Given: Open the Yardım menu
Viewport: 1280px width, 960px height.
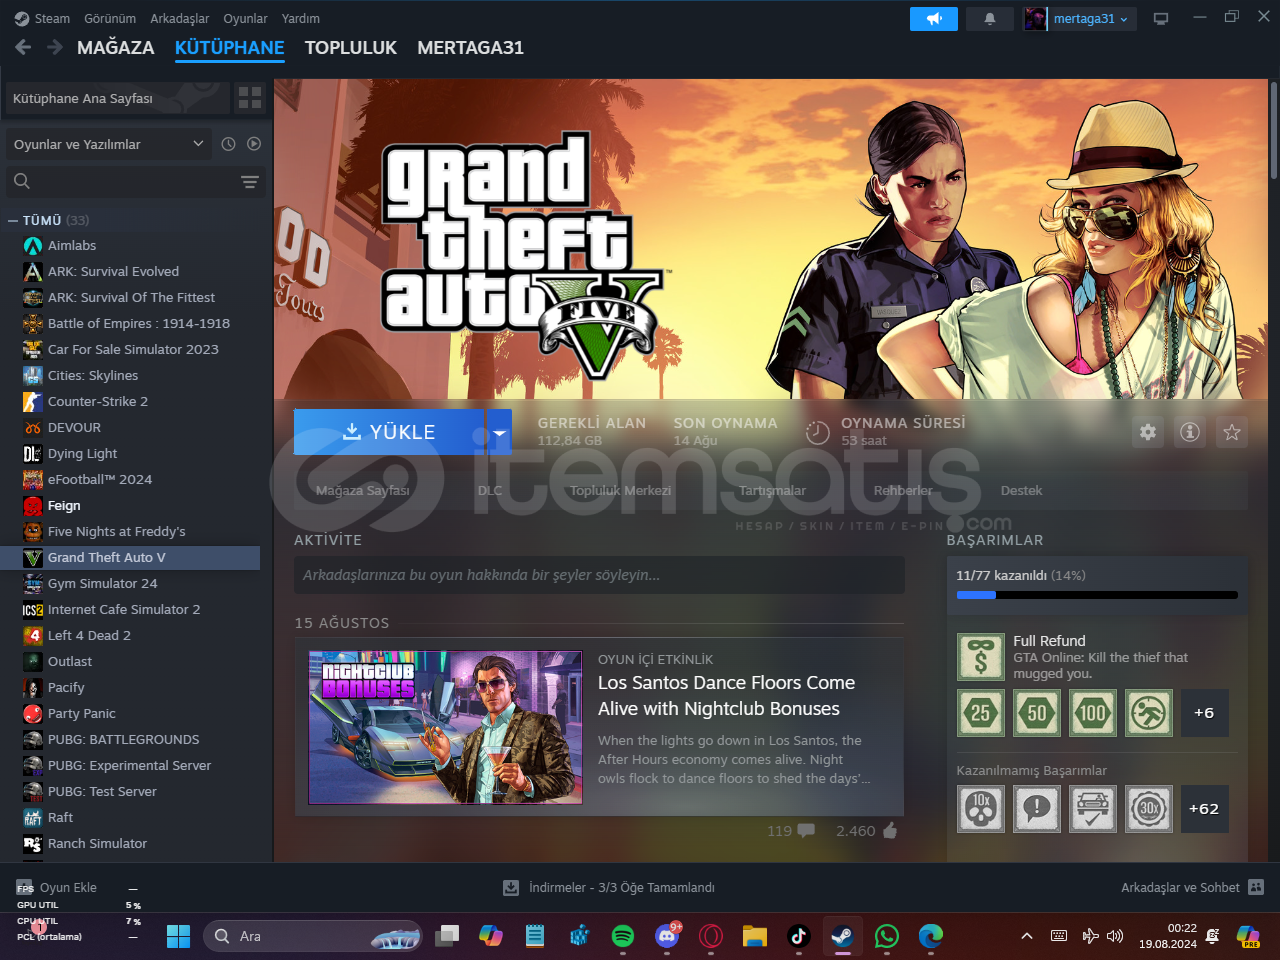Looking at the screenshot, I should [x=301, y=19].
